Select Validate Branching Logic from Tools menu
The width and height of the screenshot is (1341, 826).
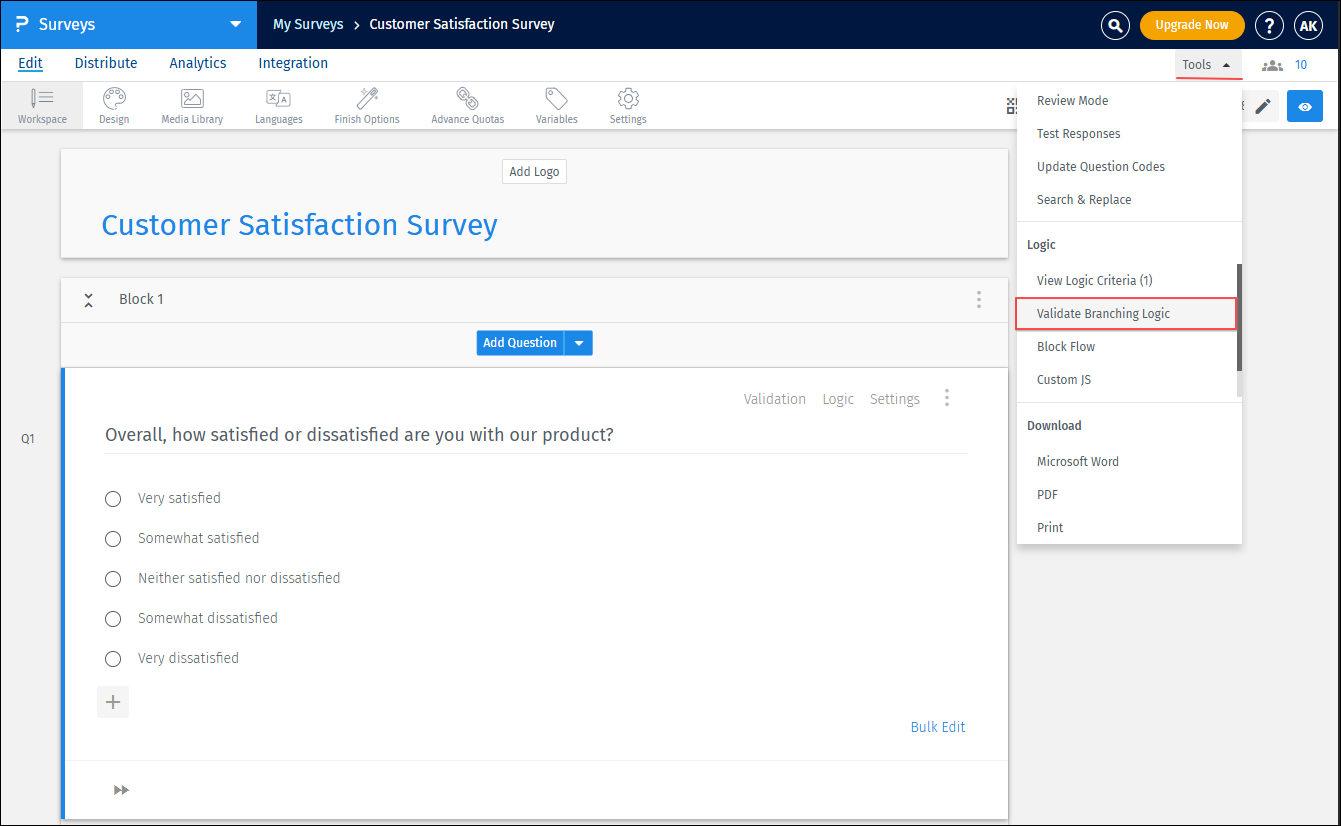pyautogui.click(x=1103, y=313)
